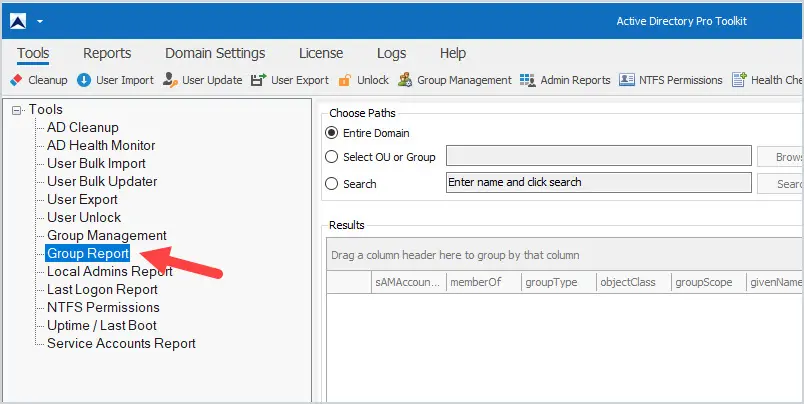The height and width of the screenshot is (404, 804).
Task: Open User Bulk Import tree item
Action: pyautogui.click(x=96, y=163)
